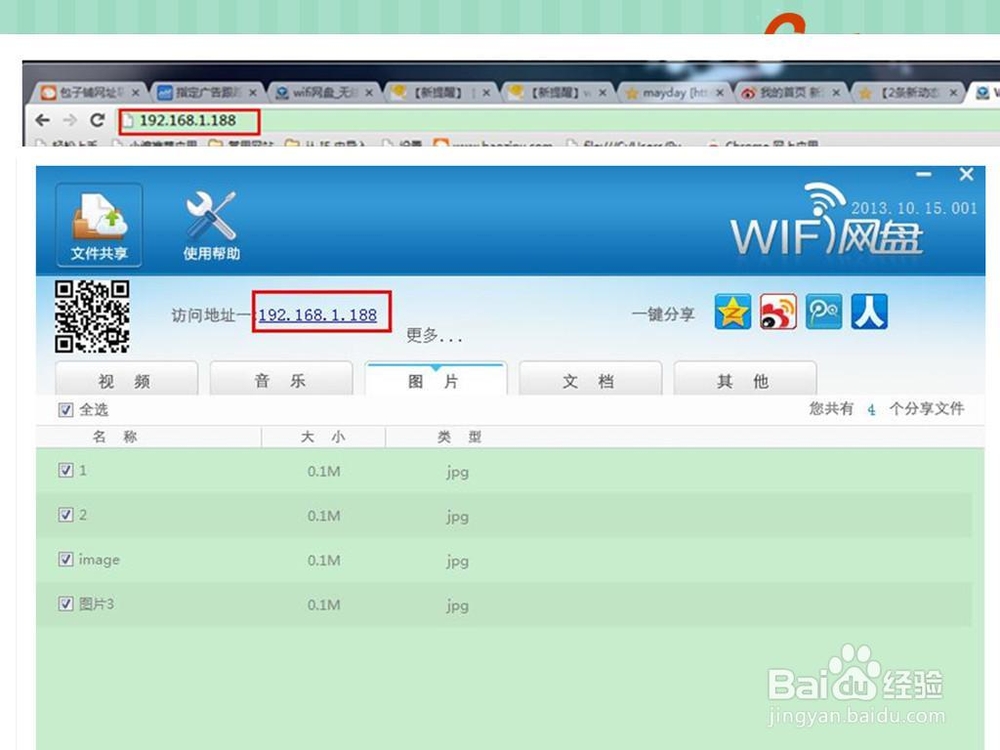Switch to the 包子铺网址 browser tab
Screen dimensions: 1000x750
coord(89,92)
